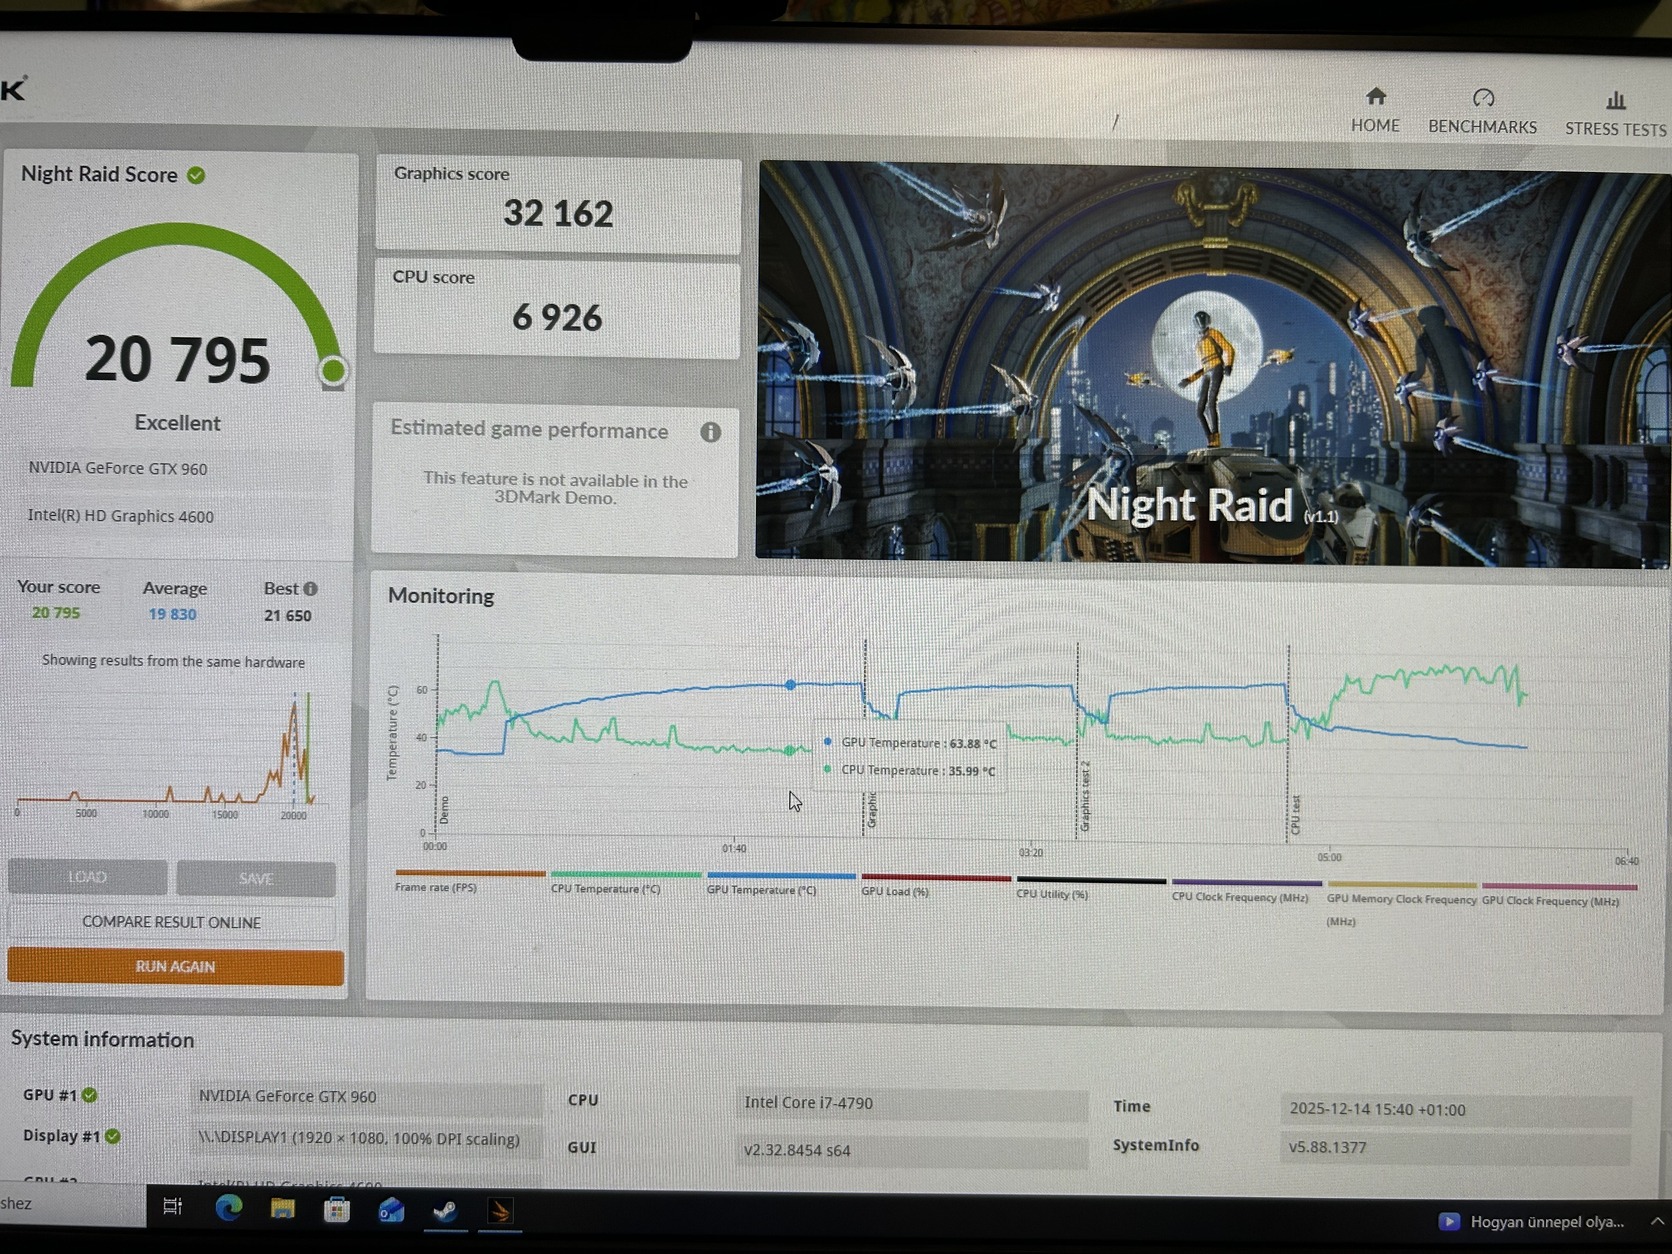Select the Graphics score value "32 162"

tap(558, 213)
